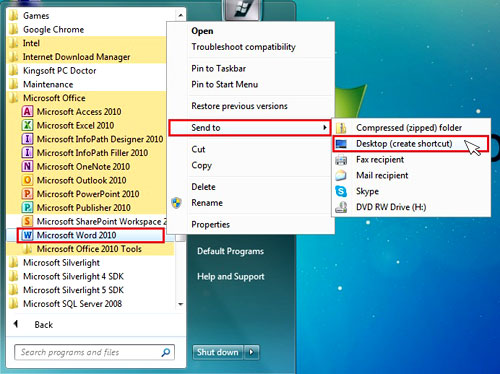Click the DVD RW Drive (H:) icon

click(341, 207)
